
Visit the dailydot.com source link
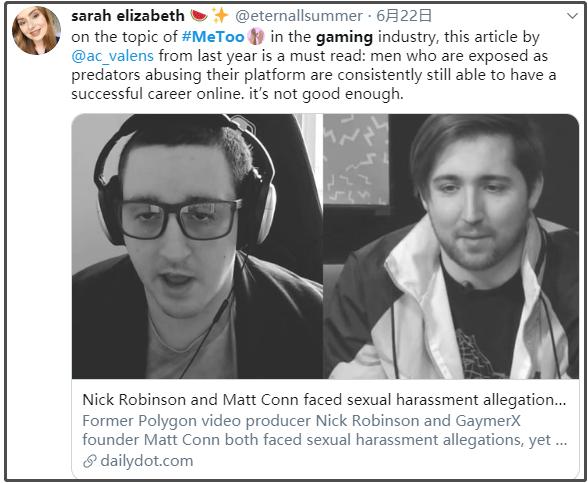(x=147, y=461)
